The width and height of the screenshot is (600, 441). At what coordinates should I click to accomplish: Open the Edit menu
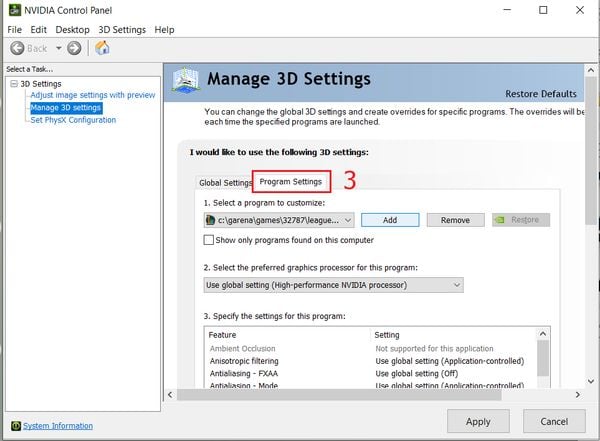[x=38, y=29]
